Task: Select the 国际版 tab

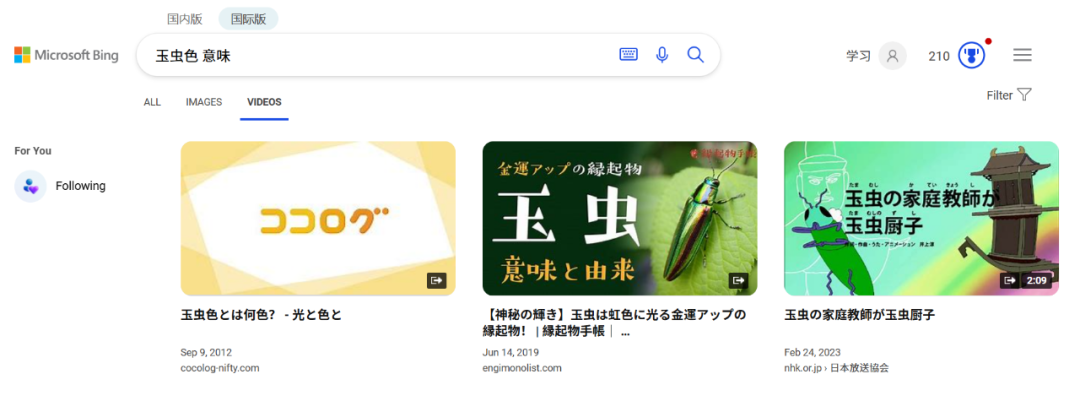Action: 249,19
